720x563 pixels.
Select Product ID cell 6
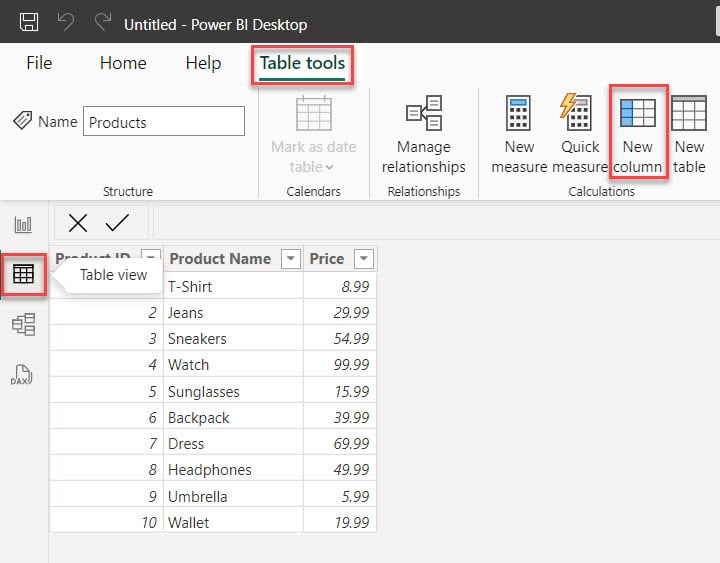coord(107,417)
